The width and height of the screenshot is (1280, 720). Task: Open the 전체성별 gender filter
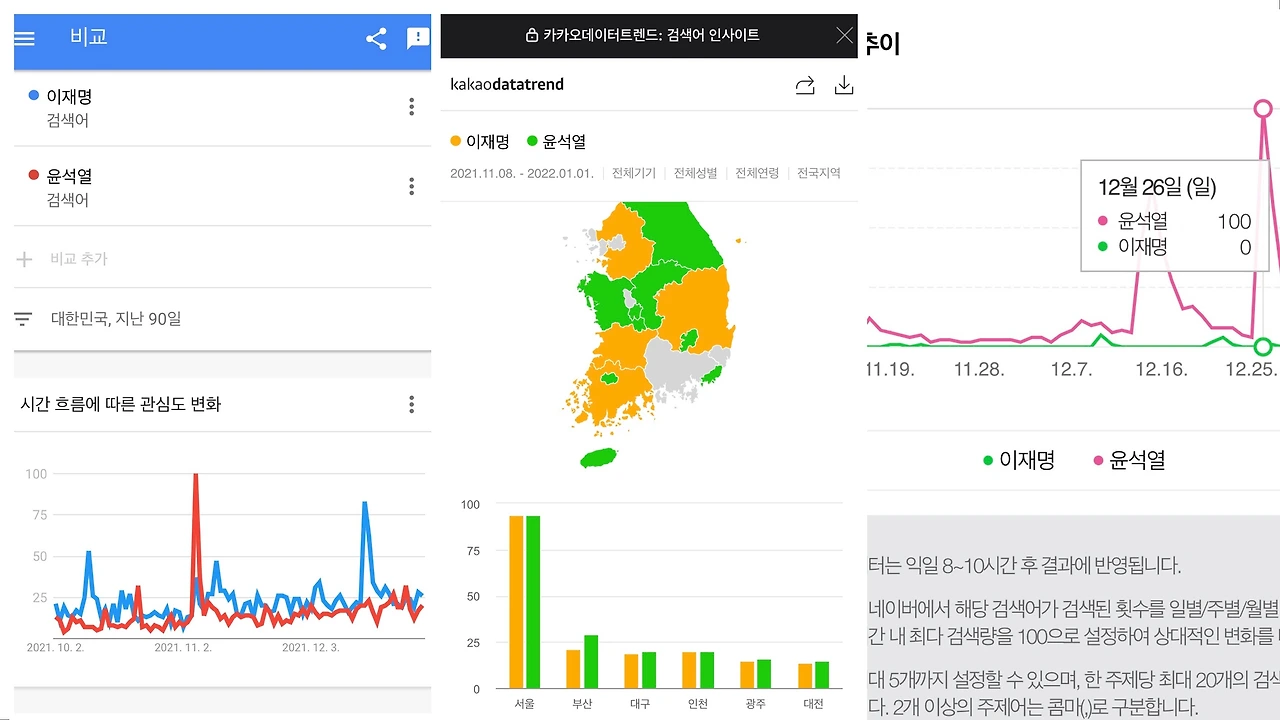[x=695, y=173]
